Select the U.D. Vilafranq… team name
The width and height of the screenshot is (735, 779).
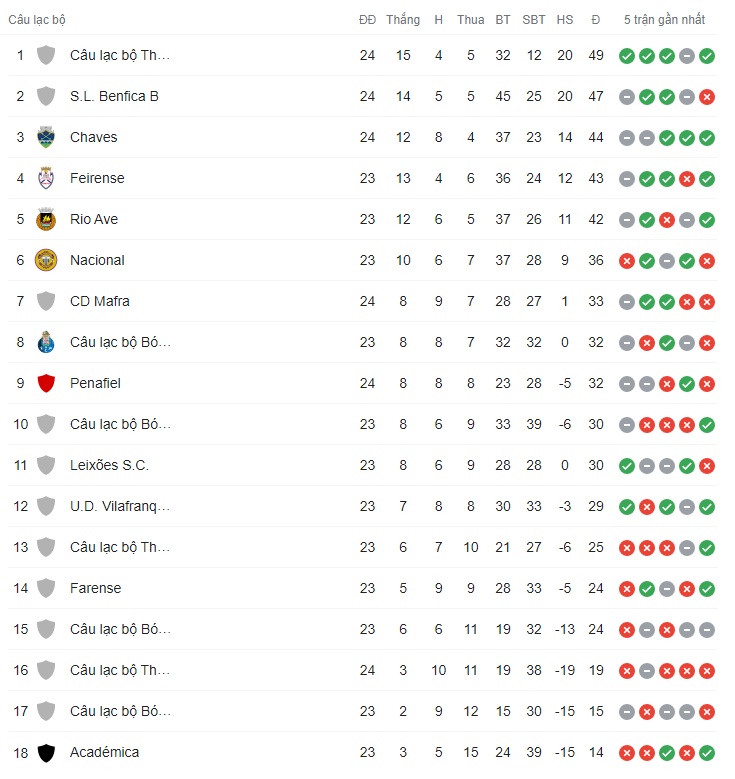point(120,506)
